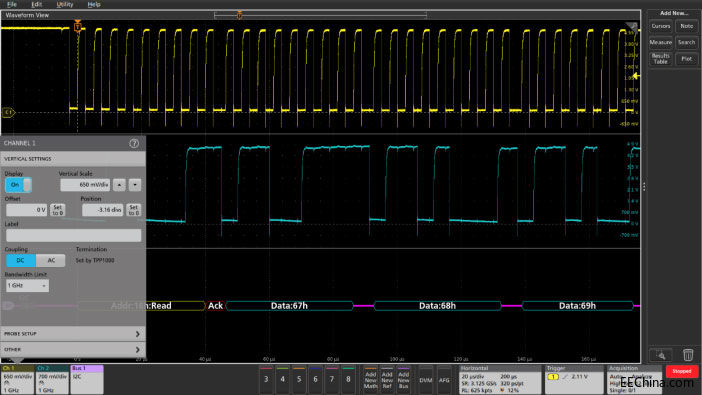Image resolution: width=702 pixels, height=395 pixels.
Task: Click Add New Bus
Action: [x=403, y=379]
